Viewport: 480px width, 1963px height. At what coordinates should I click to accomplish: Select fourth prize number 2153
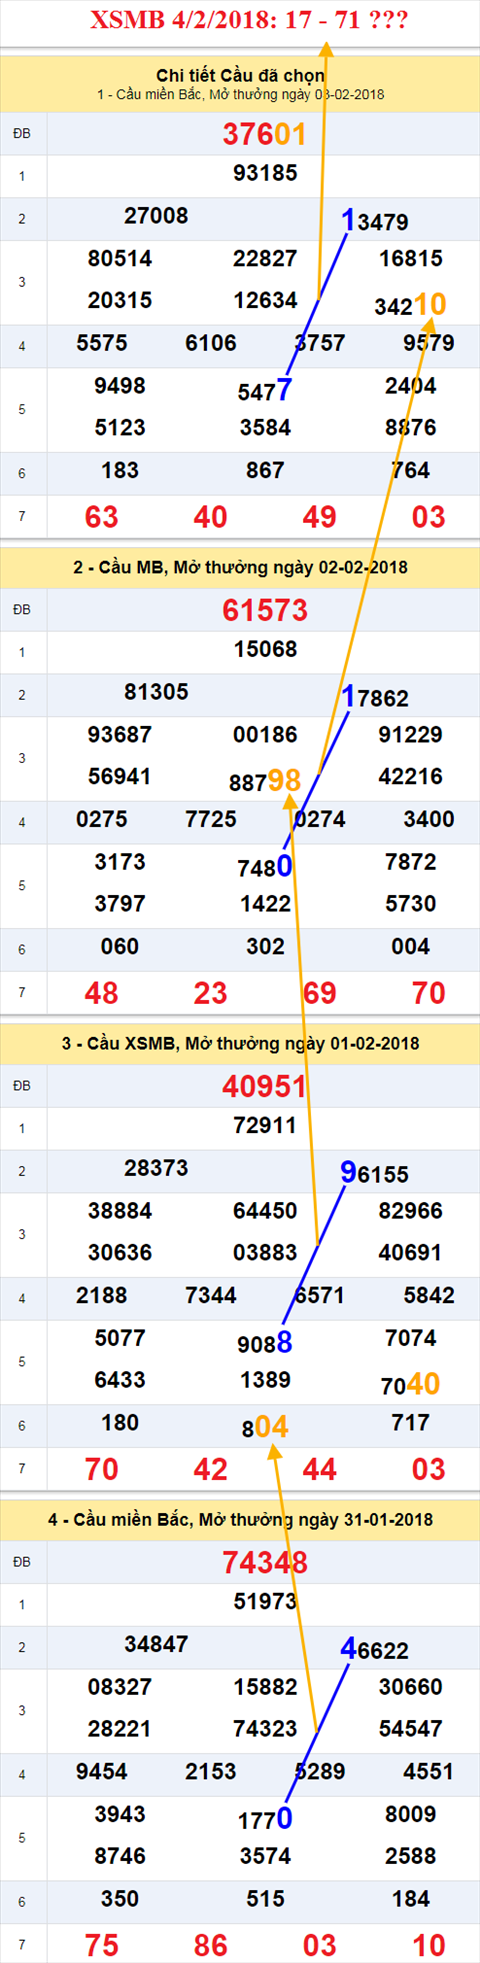point(211,1772)
